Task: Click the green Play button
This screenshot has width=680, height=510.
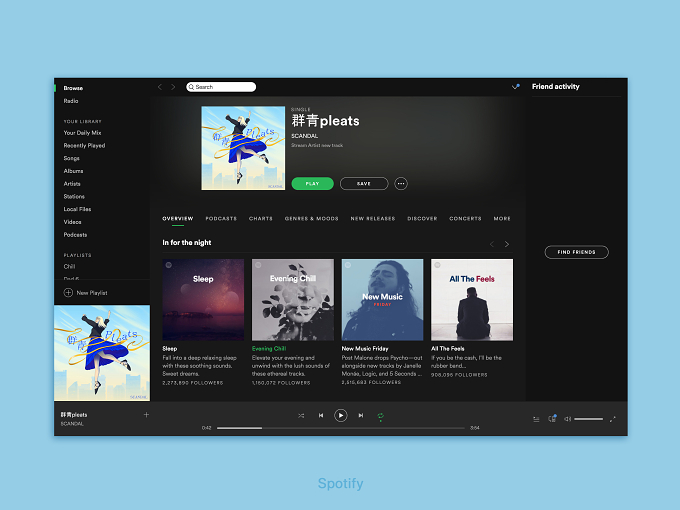Action: tap(313, 183)
